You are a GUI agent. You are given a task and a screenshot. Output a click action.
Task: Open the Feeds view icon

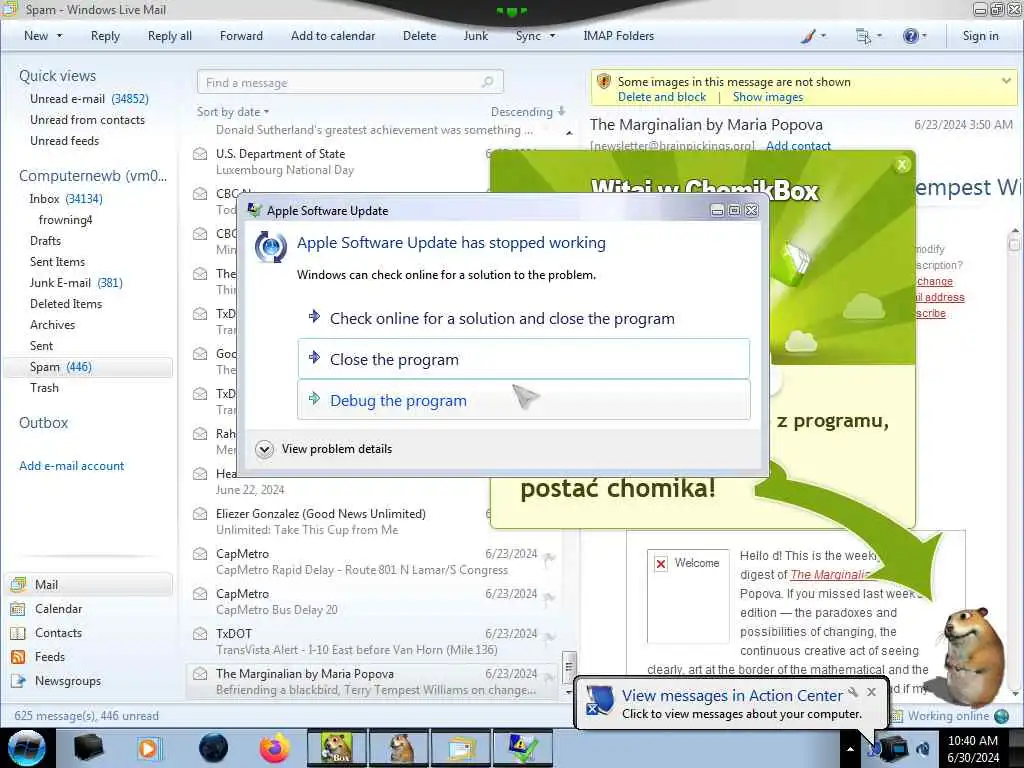pyautogui.click(x=18, y=657)
